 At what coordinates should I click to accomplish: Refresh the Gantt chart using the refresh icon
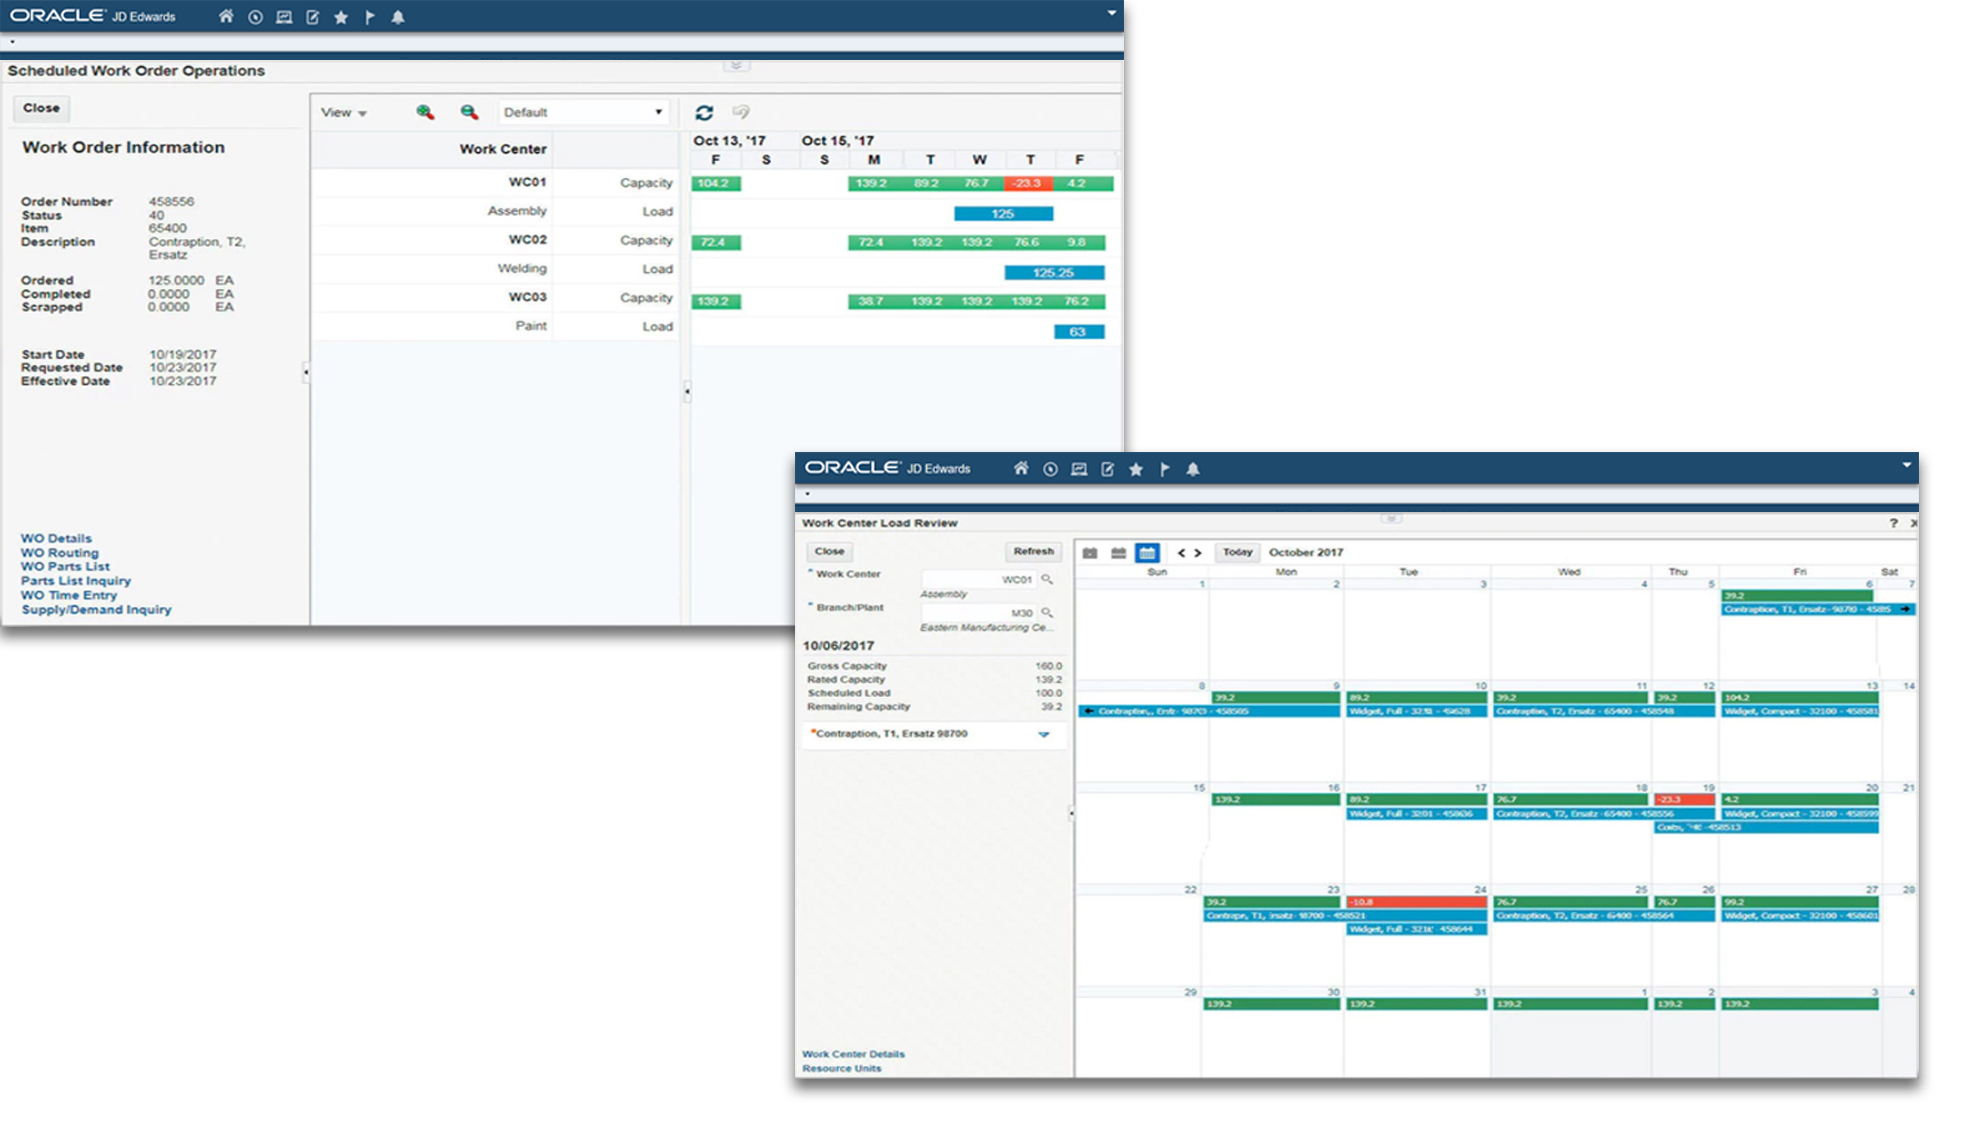pyautogui.click(x=706, y=111)
